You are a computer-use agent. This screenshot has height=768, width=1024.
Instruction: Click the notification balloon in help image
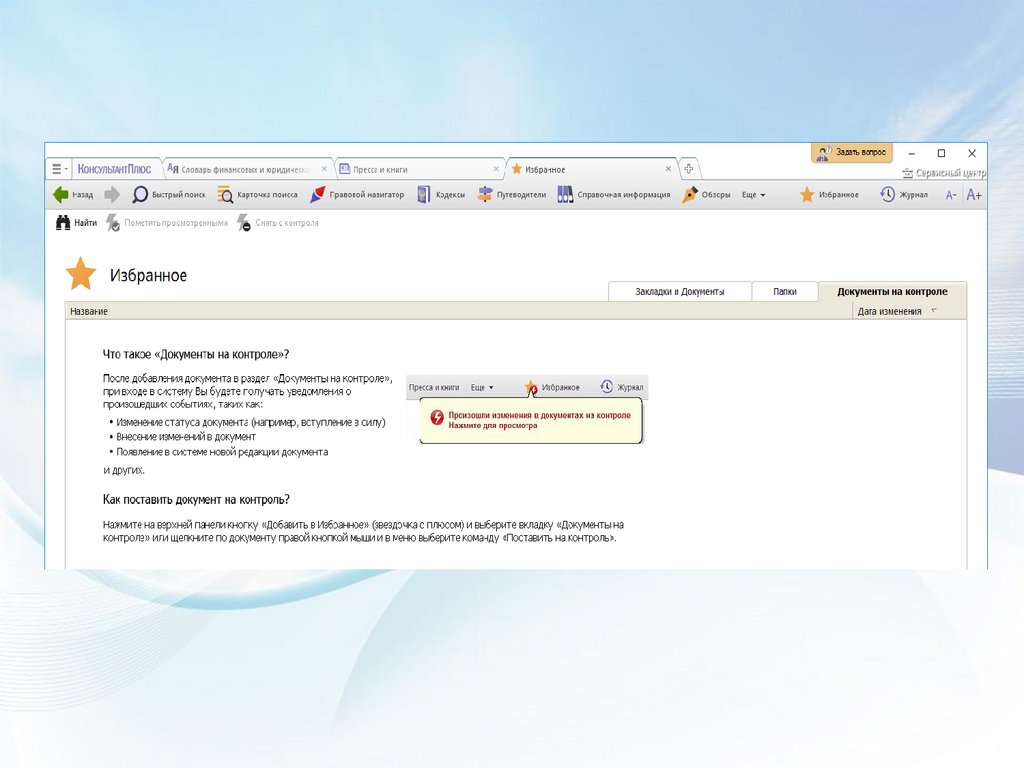tap(531, 420)
